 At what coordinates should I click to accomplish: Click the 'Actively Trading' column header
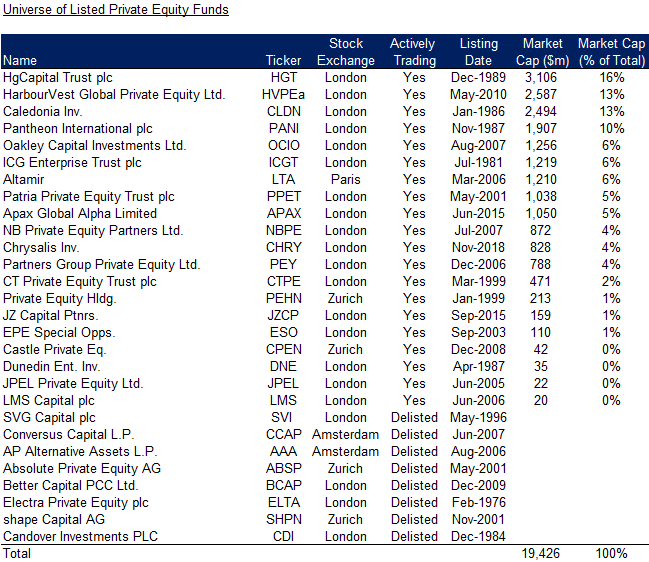413,52
